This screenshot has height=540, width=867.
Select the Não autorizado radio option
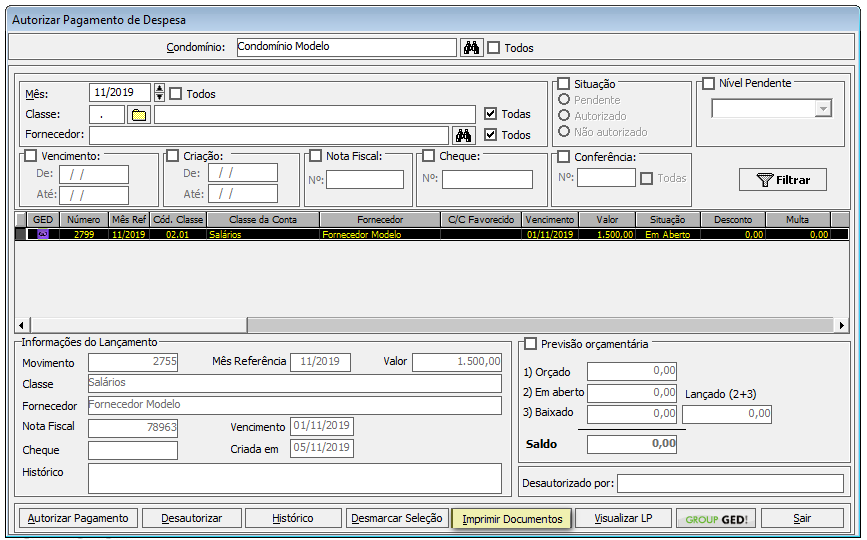coord(564,132)
